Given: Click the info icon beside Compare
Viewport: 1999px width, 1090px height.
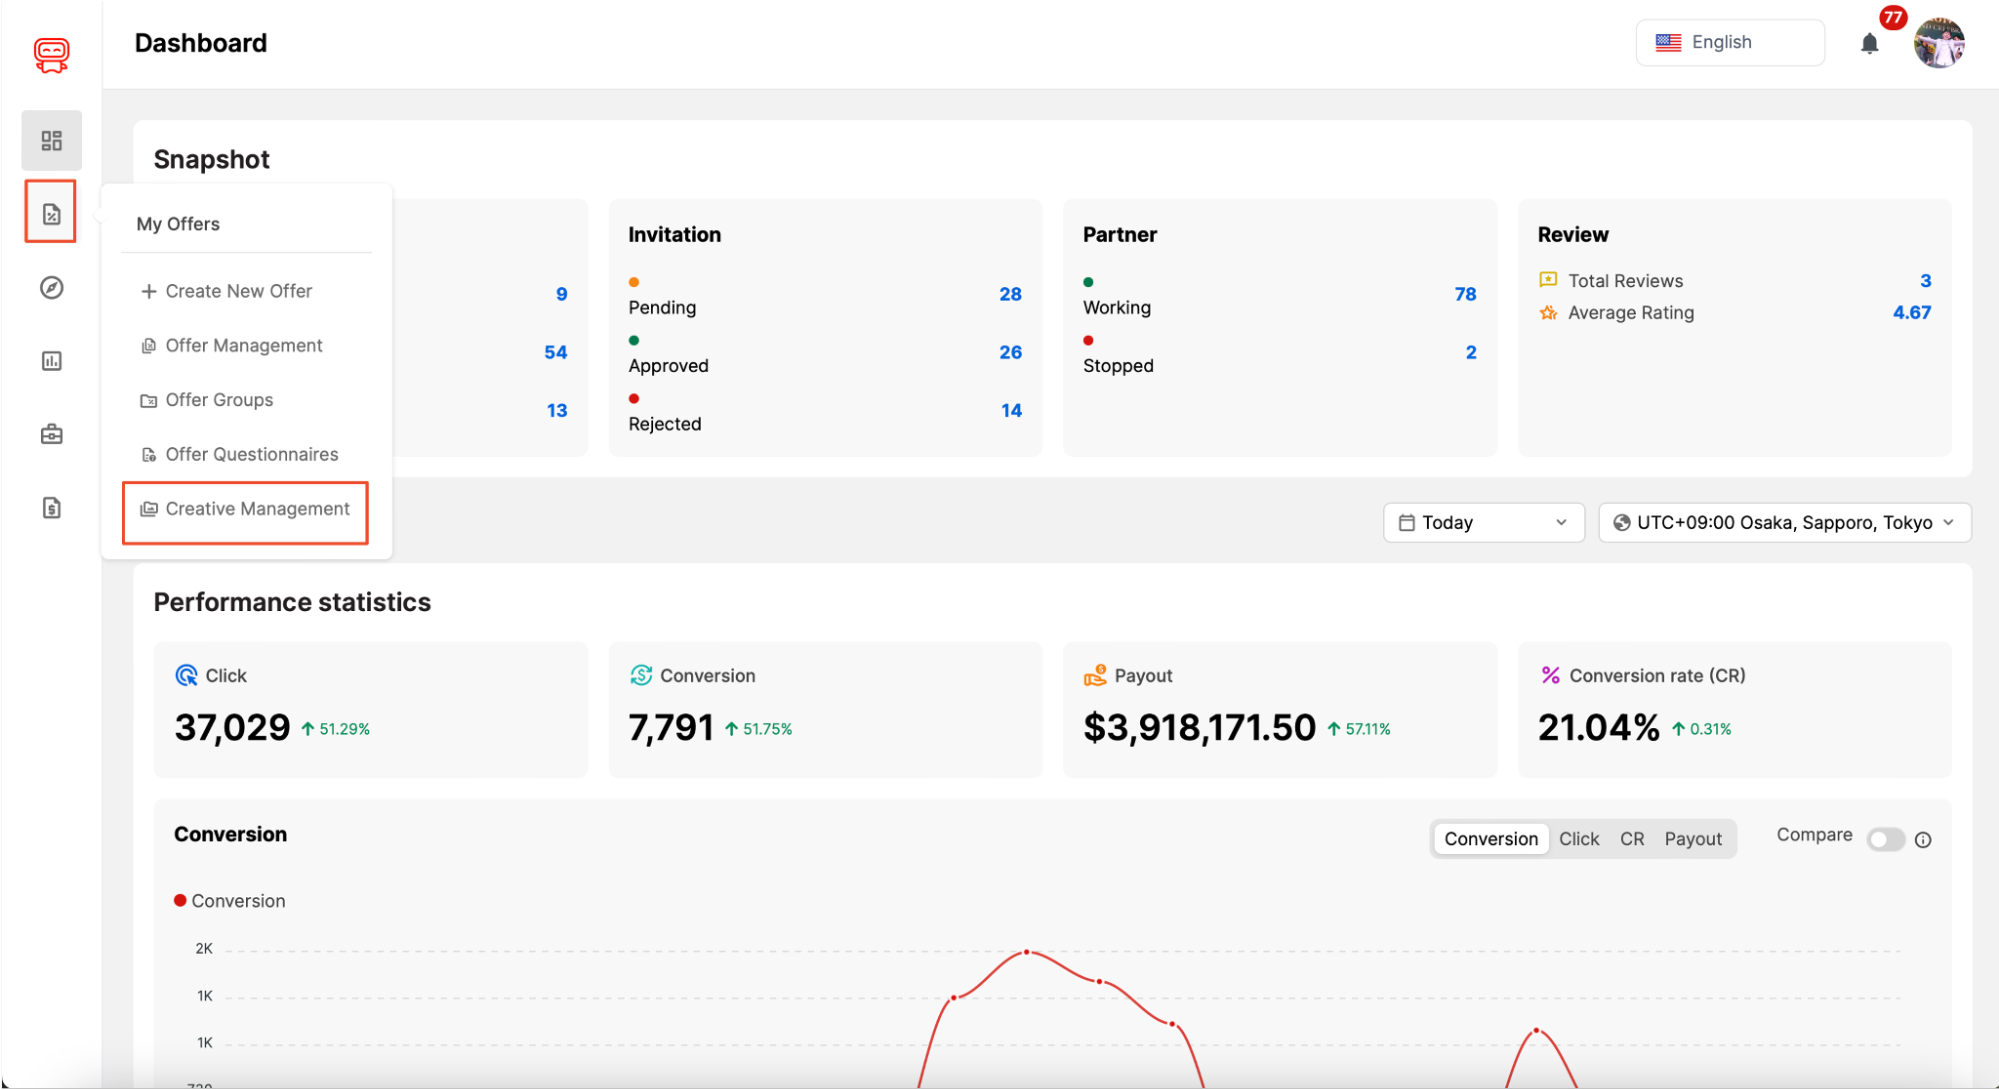Looking at the screenshot, I should pos(1925,840).
